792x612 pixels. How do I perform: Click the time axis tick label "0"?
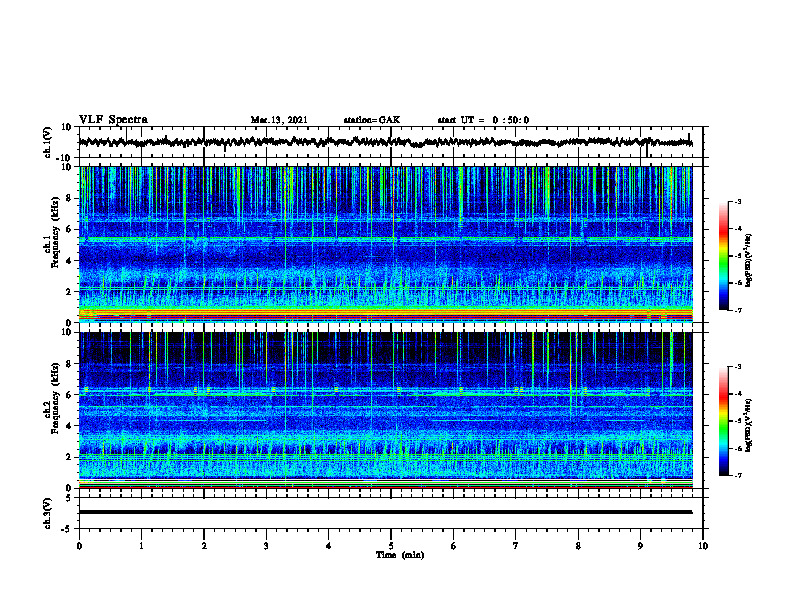(x=79, y=546)
